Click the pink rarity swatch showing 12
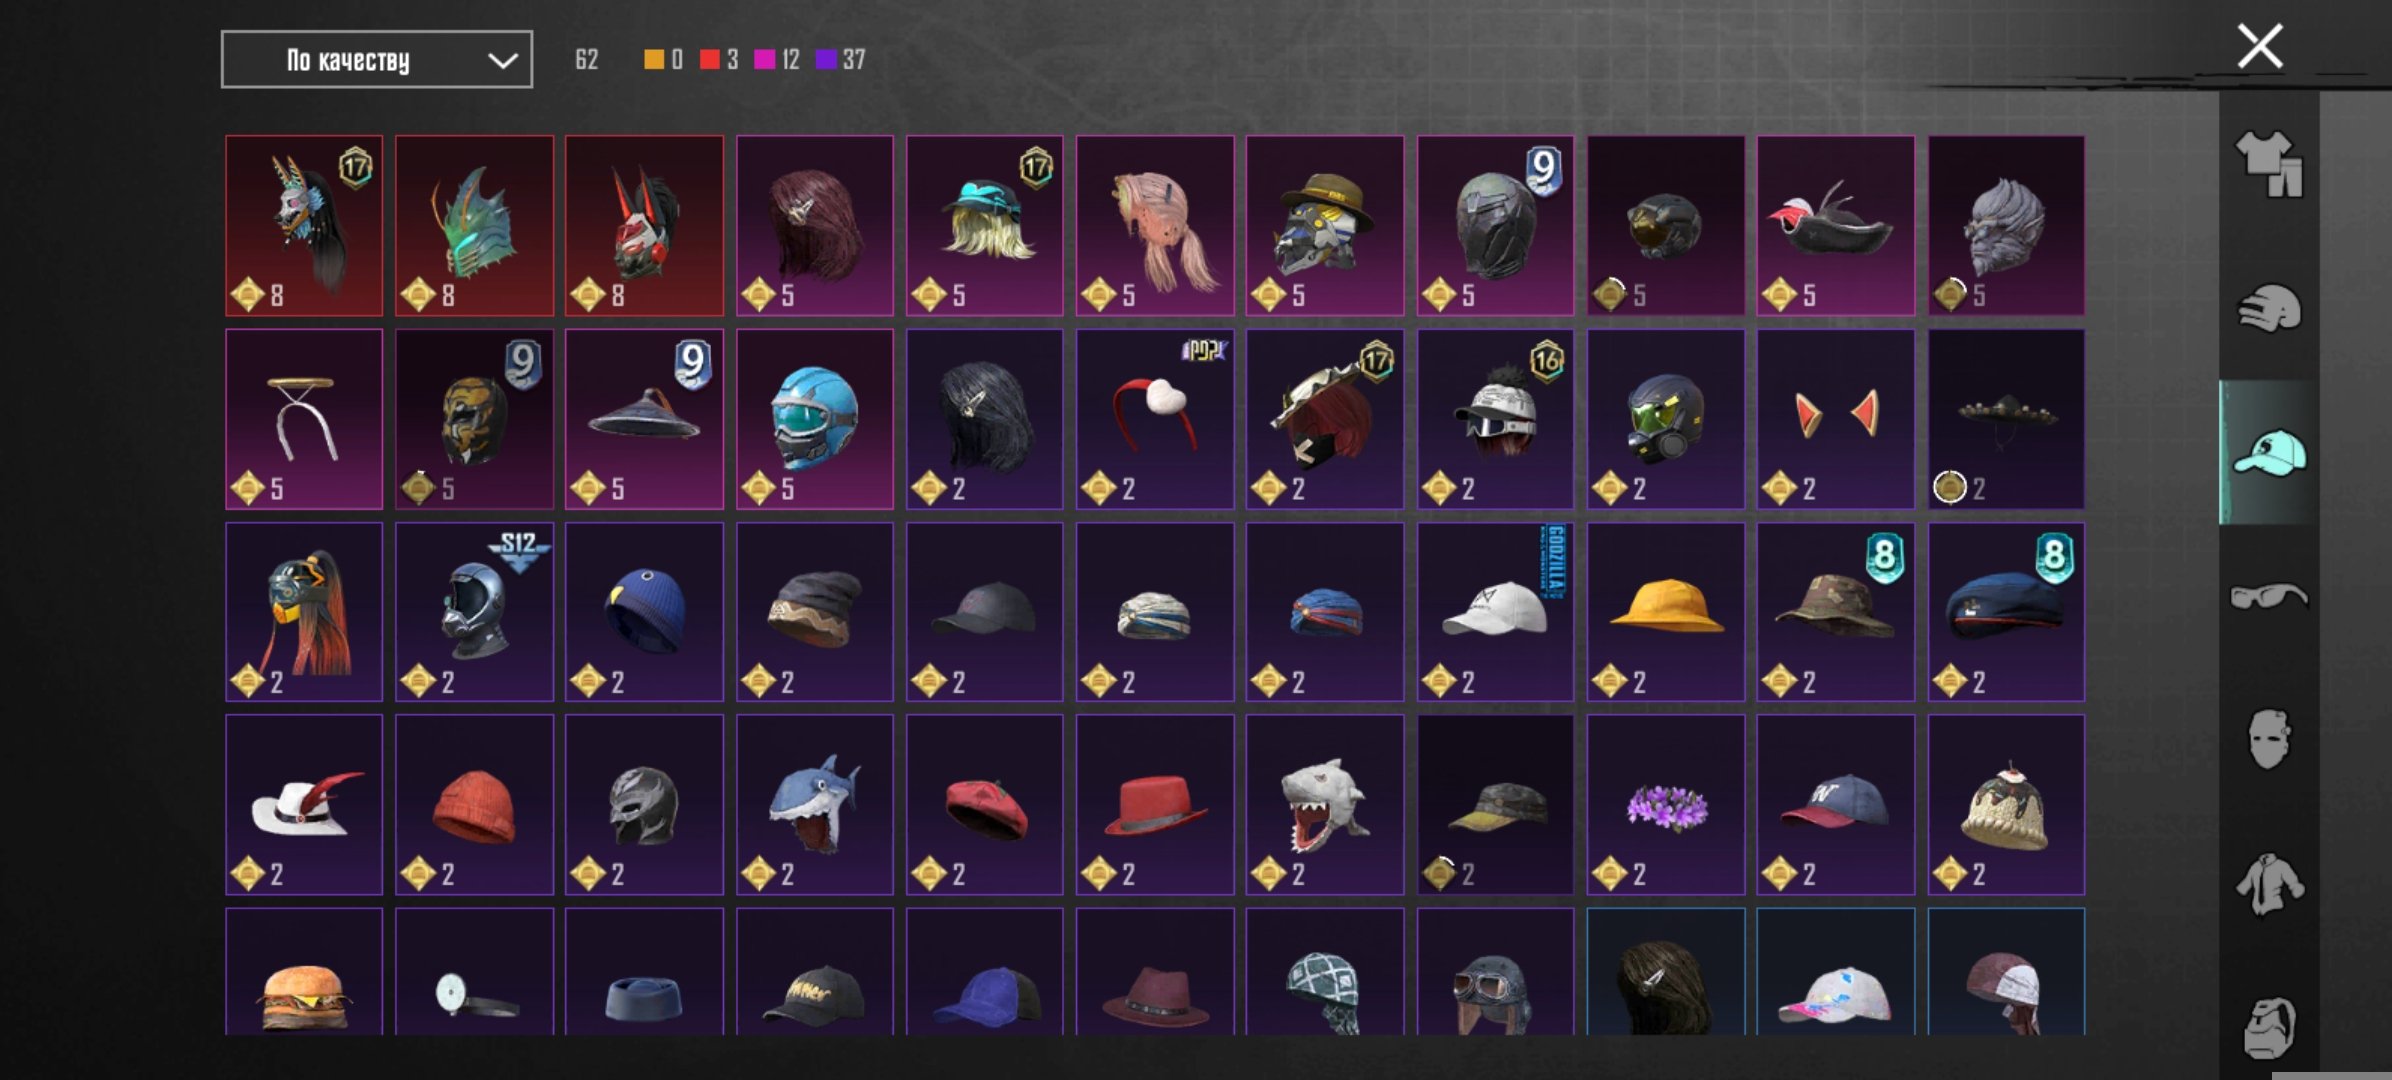 click(764, 60)
